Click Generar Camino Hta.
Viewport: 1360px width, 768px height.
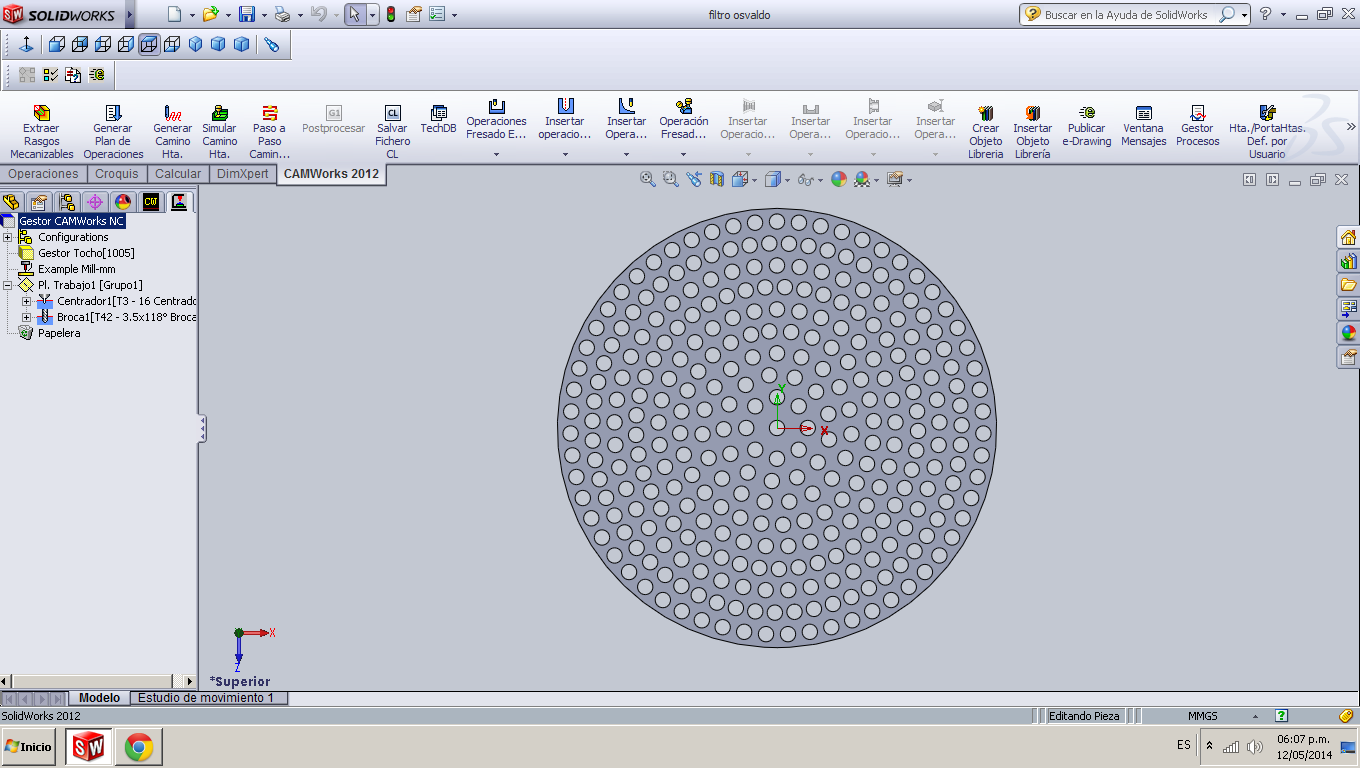(172, 131)
